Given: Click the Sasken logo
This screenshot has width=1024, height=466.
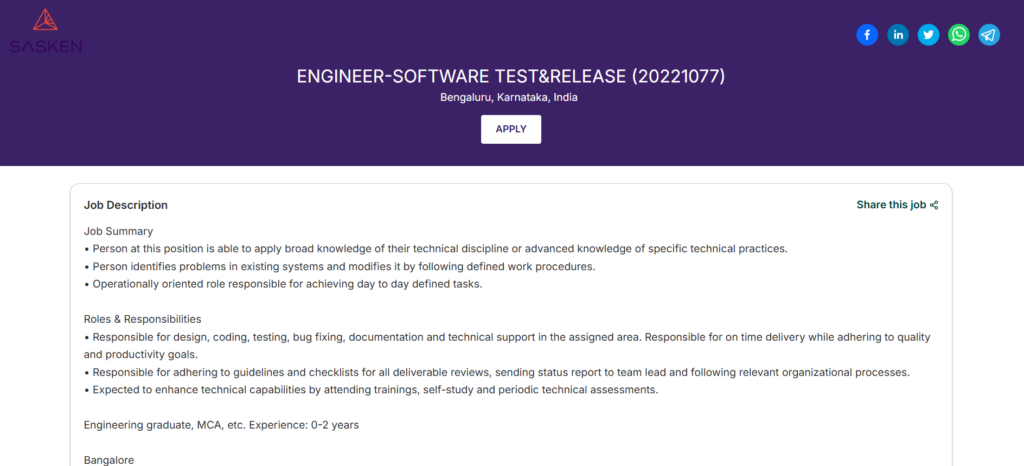Looking at the screenshot, I should [45, 31].
